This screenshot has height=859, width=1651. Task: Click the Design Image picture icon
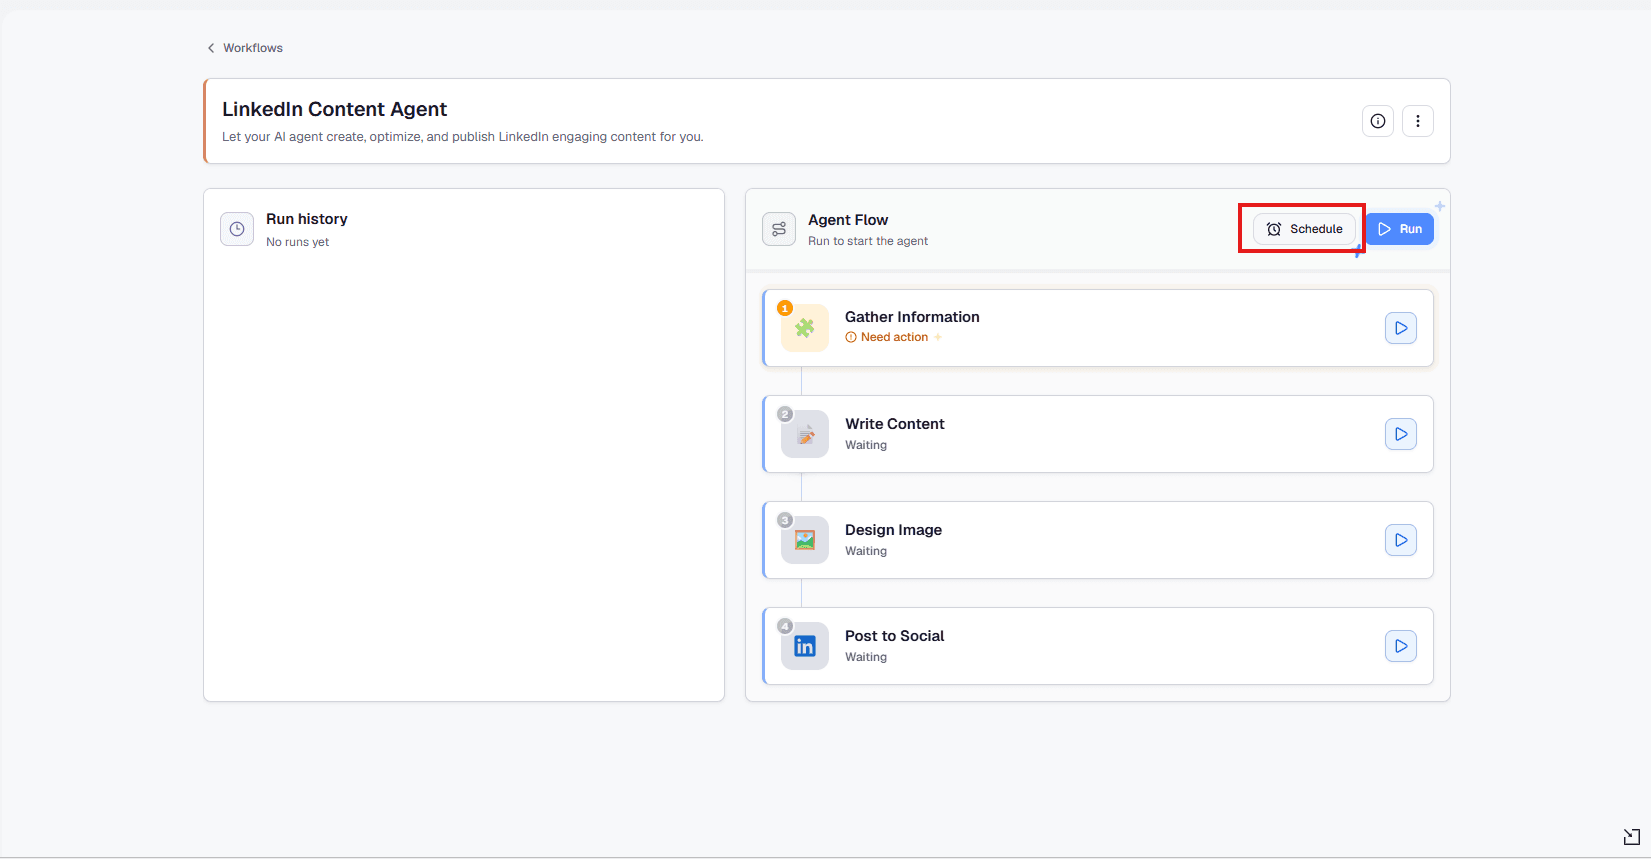pyautogui.click(x=805, y=540)
